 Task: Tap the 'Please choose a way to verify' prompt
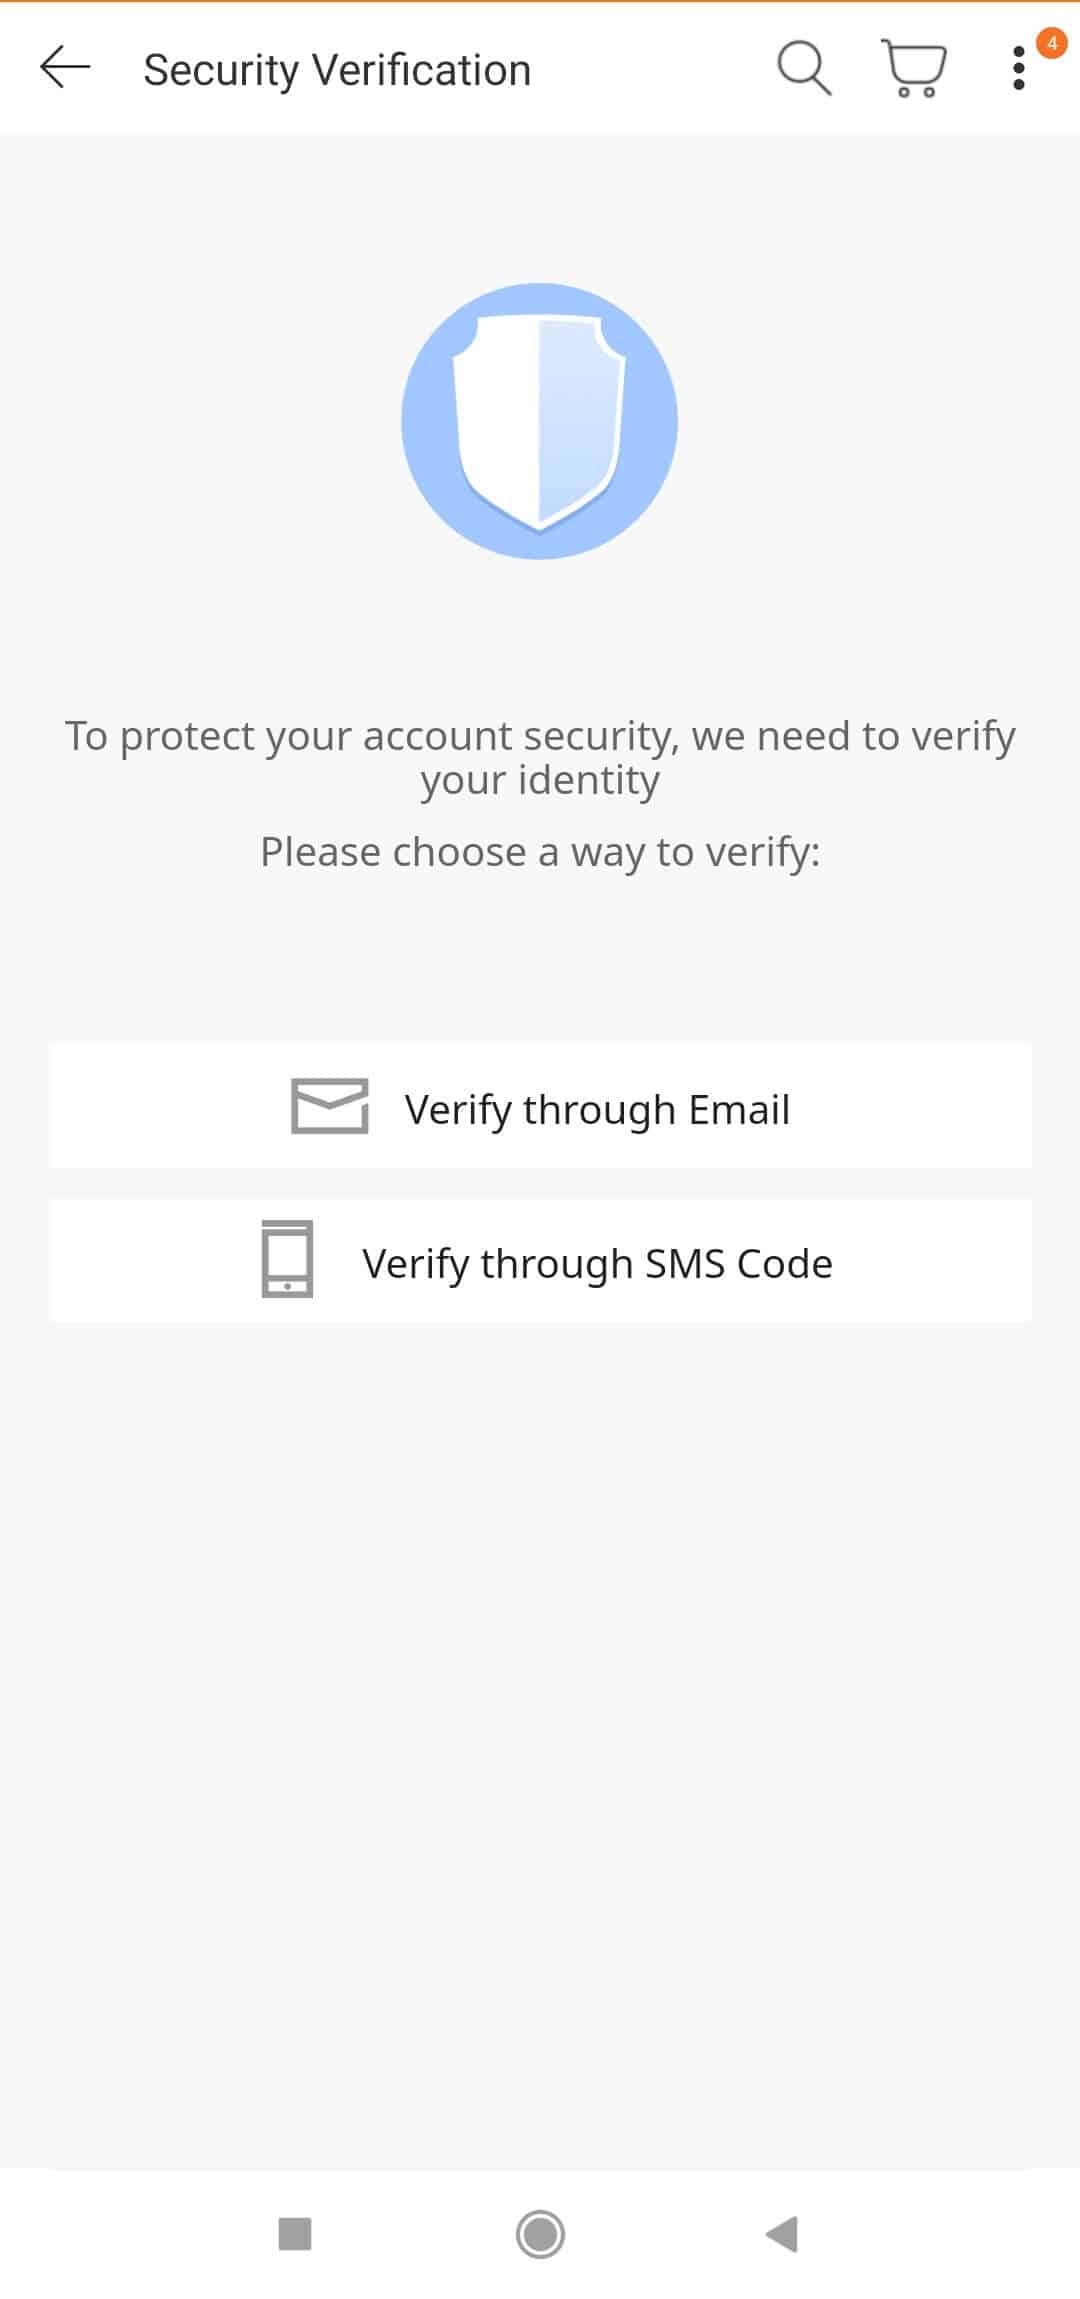click(x=540, y=852)
